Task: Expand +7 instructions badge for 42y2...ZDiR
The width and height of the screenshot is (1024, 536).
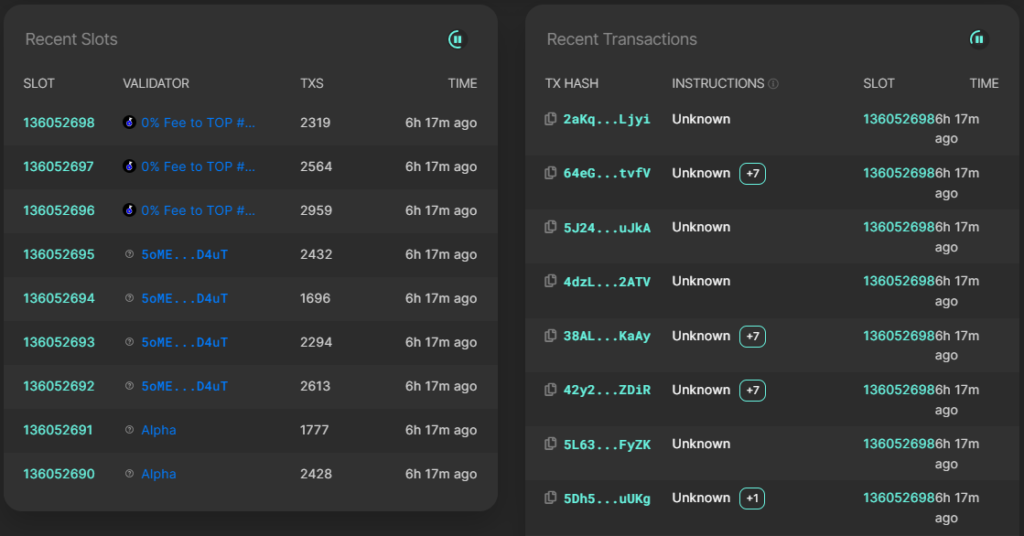Action: pyautogui.click(x=752, y=390)
